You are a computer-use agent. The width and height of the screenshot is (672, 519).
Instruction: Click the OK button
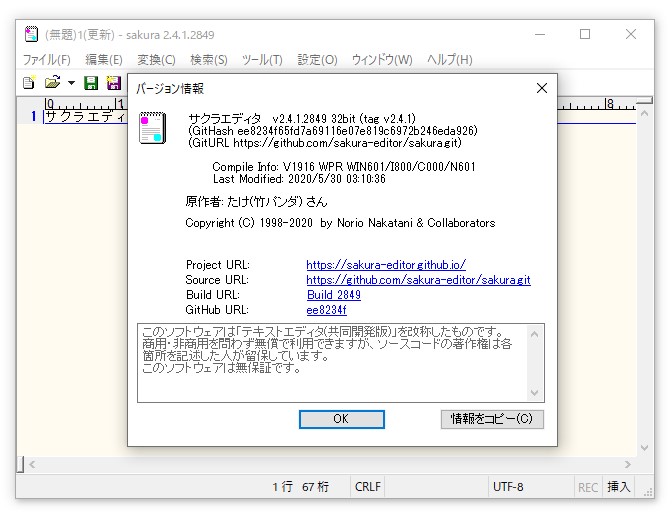point(342,419)
